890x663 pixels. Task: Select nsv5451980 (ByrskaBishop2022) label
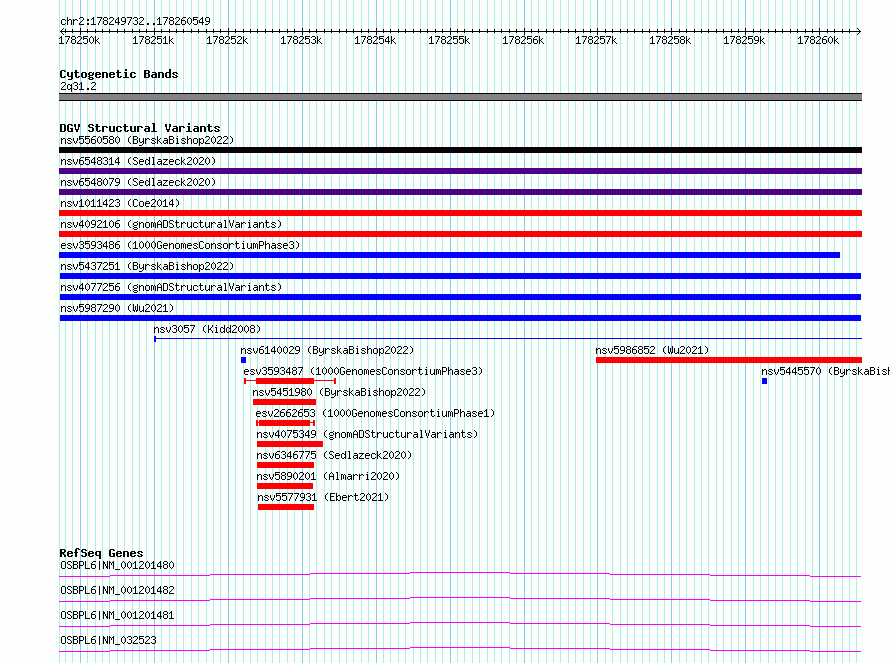pyautogui.click(x=339, y=392)
